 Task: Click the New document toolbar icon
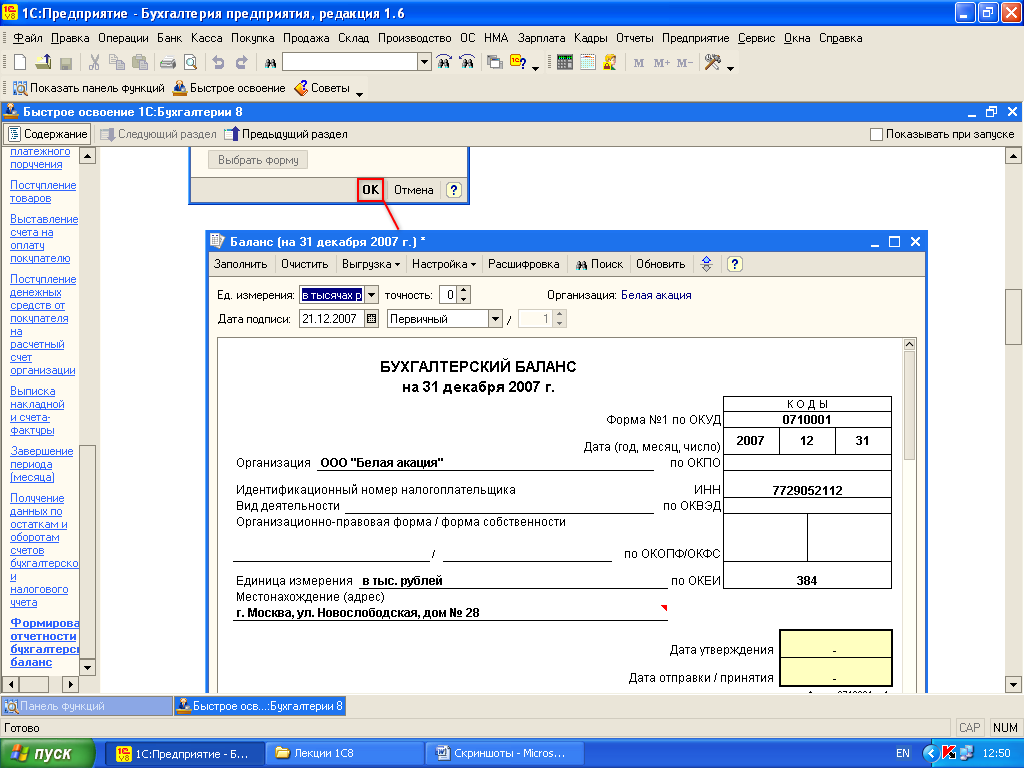(20, 63)
